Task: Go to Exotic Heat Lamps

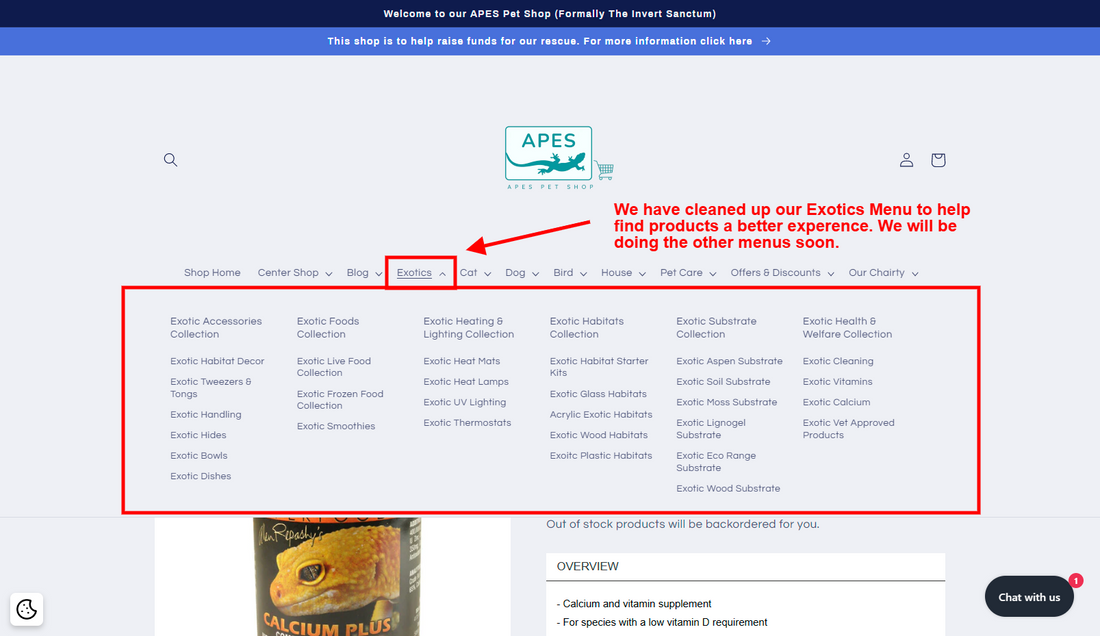Action: point(466,381)
